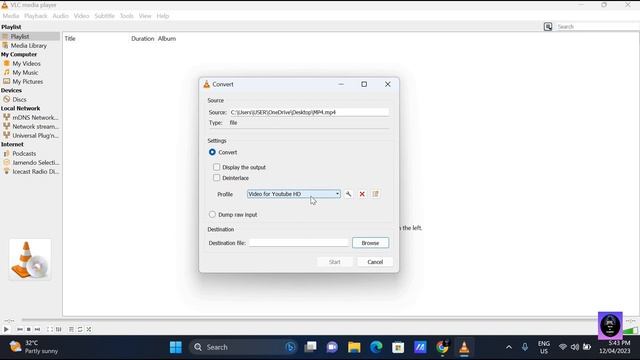Open the Video menu
Screen dimensions: 640x360
tap(81, 16)
